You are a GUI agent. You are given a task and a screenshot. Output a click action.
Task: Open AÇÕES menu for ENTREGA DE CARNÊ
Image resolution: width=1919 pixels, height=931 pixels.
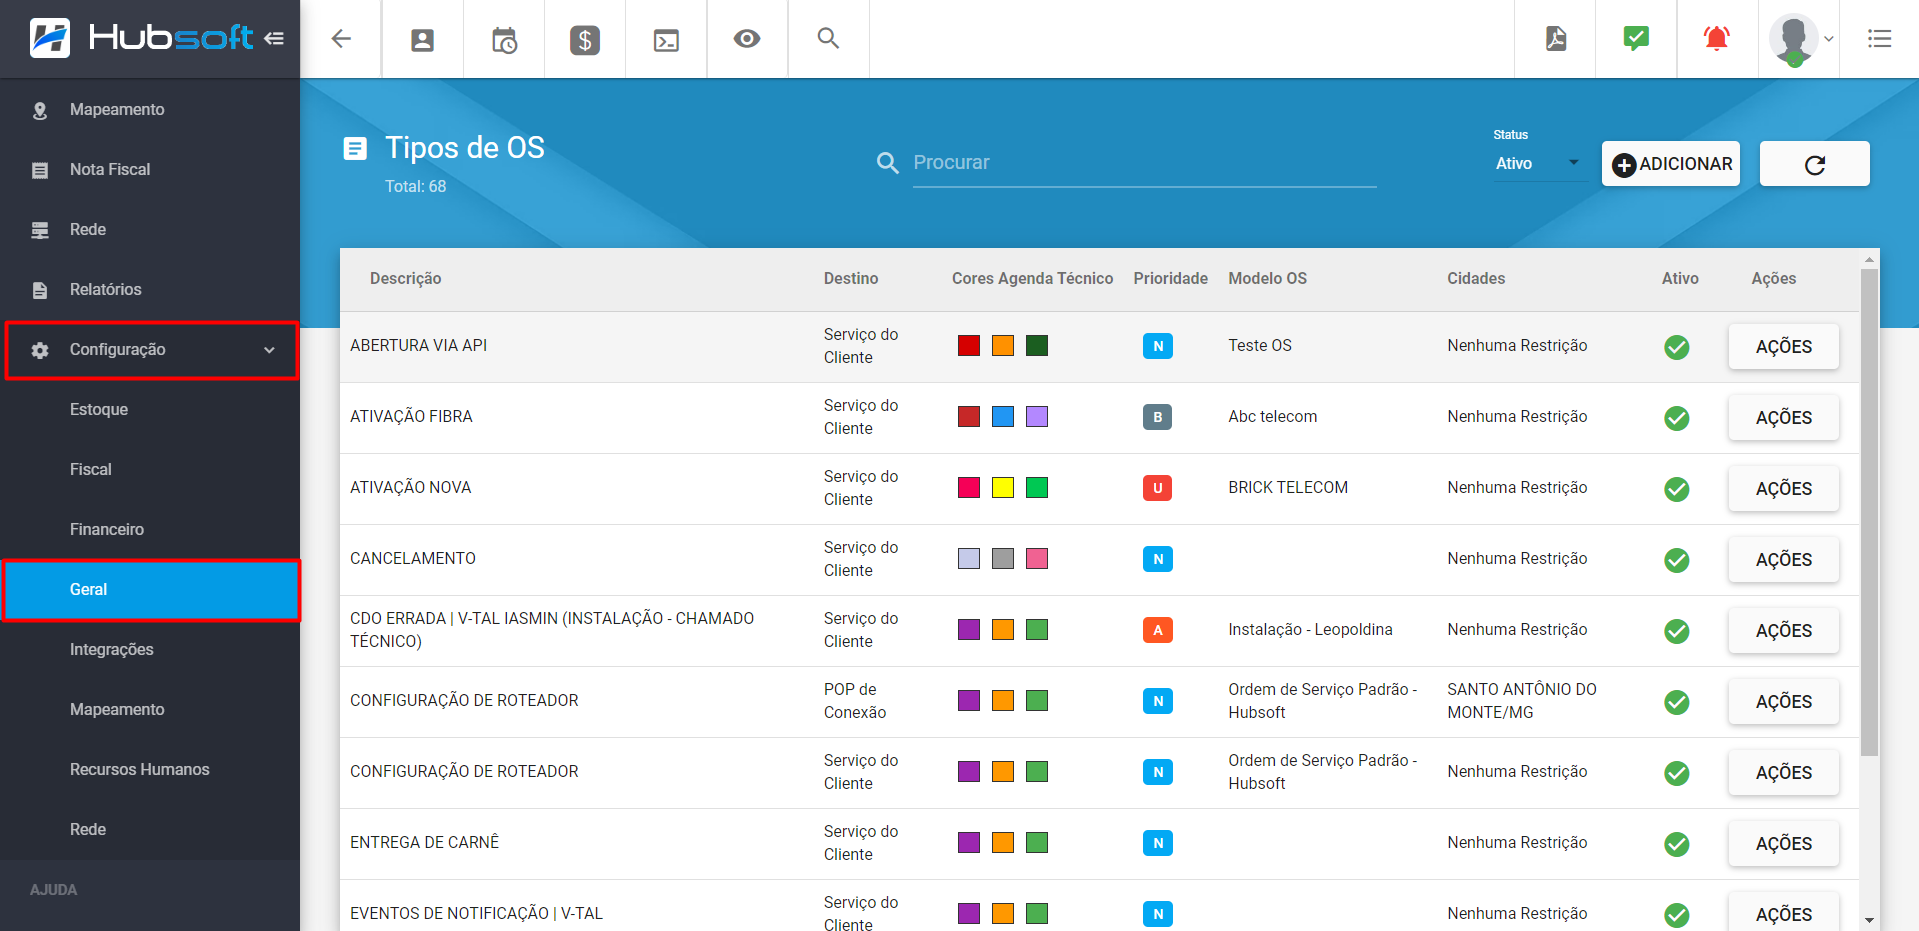coord(1784,844)
